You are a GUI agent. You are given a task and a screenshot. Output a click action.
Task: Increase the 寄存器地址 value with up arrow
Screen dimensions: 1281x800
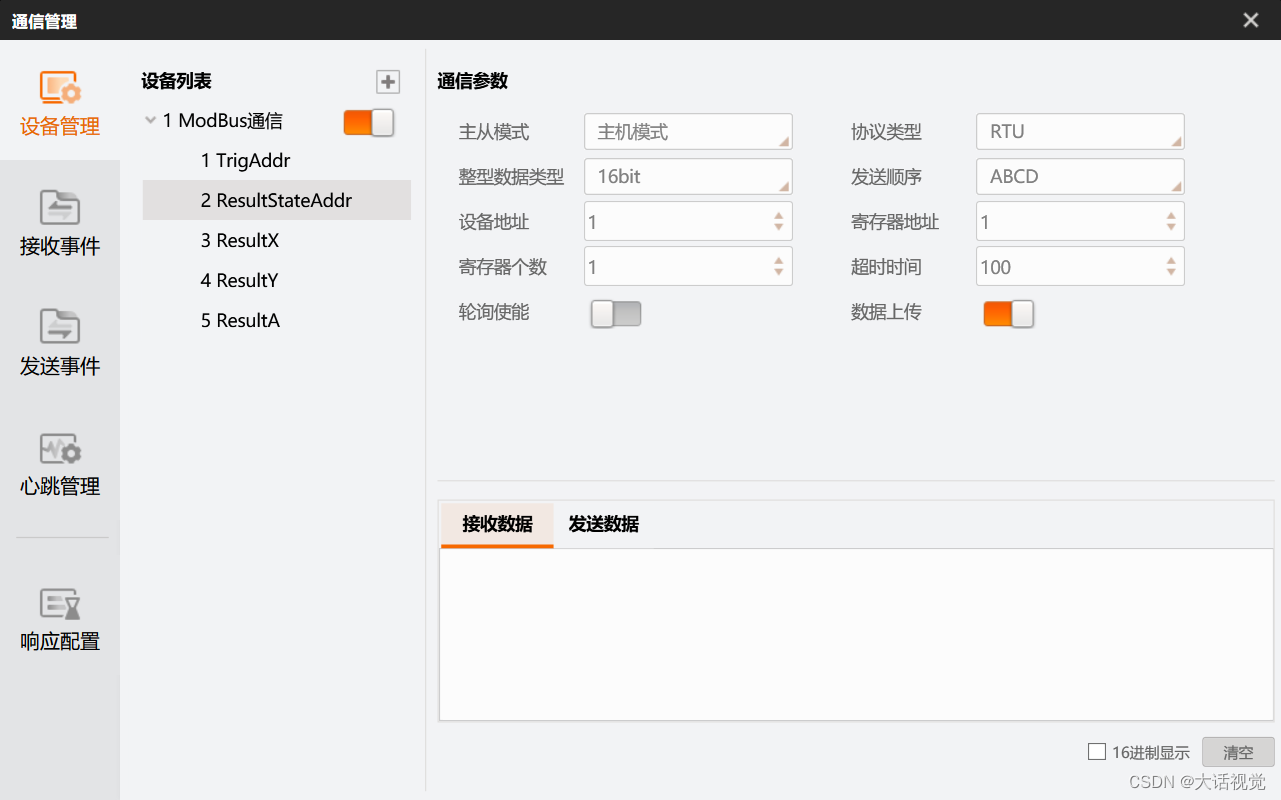pos(1171,215)
